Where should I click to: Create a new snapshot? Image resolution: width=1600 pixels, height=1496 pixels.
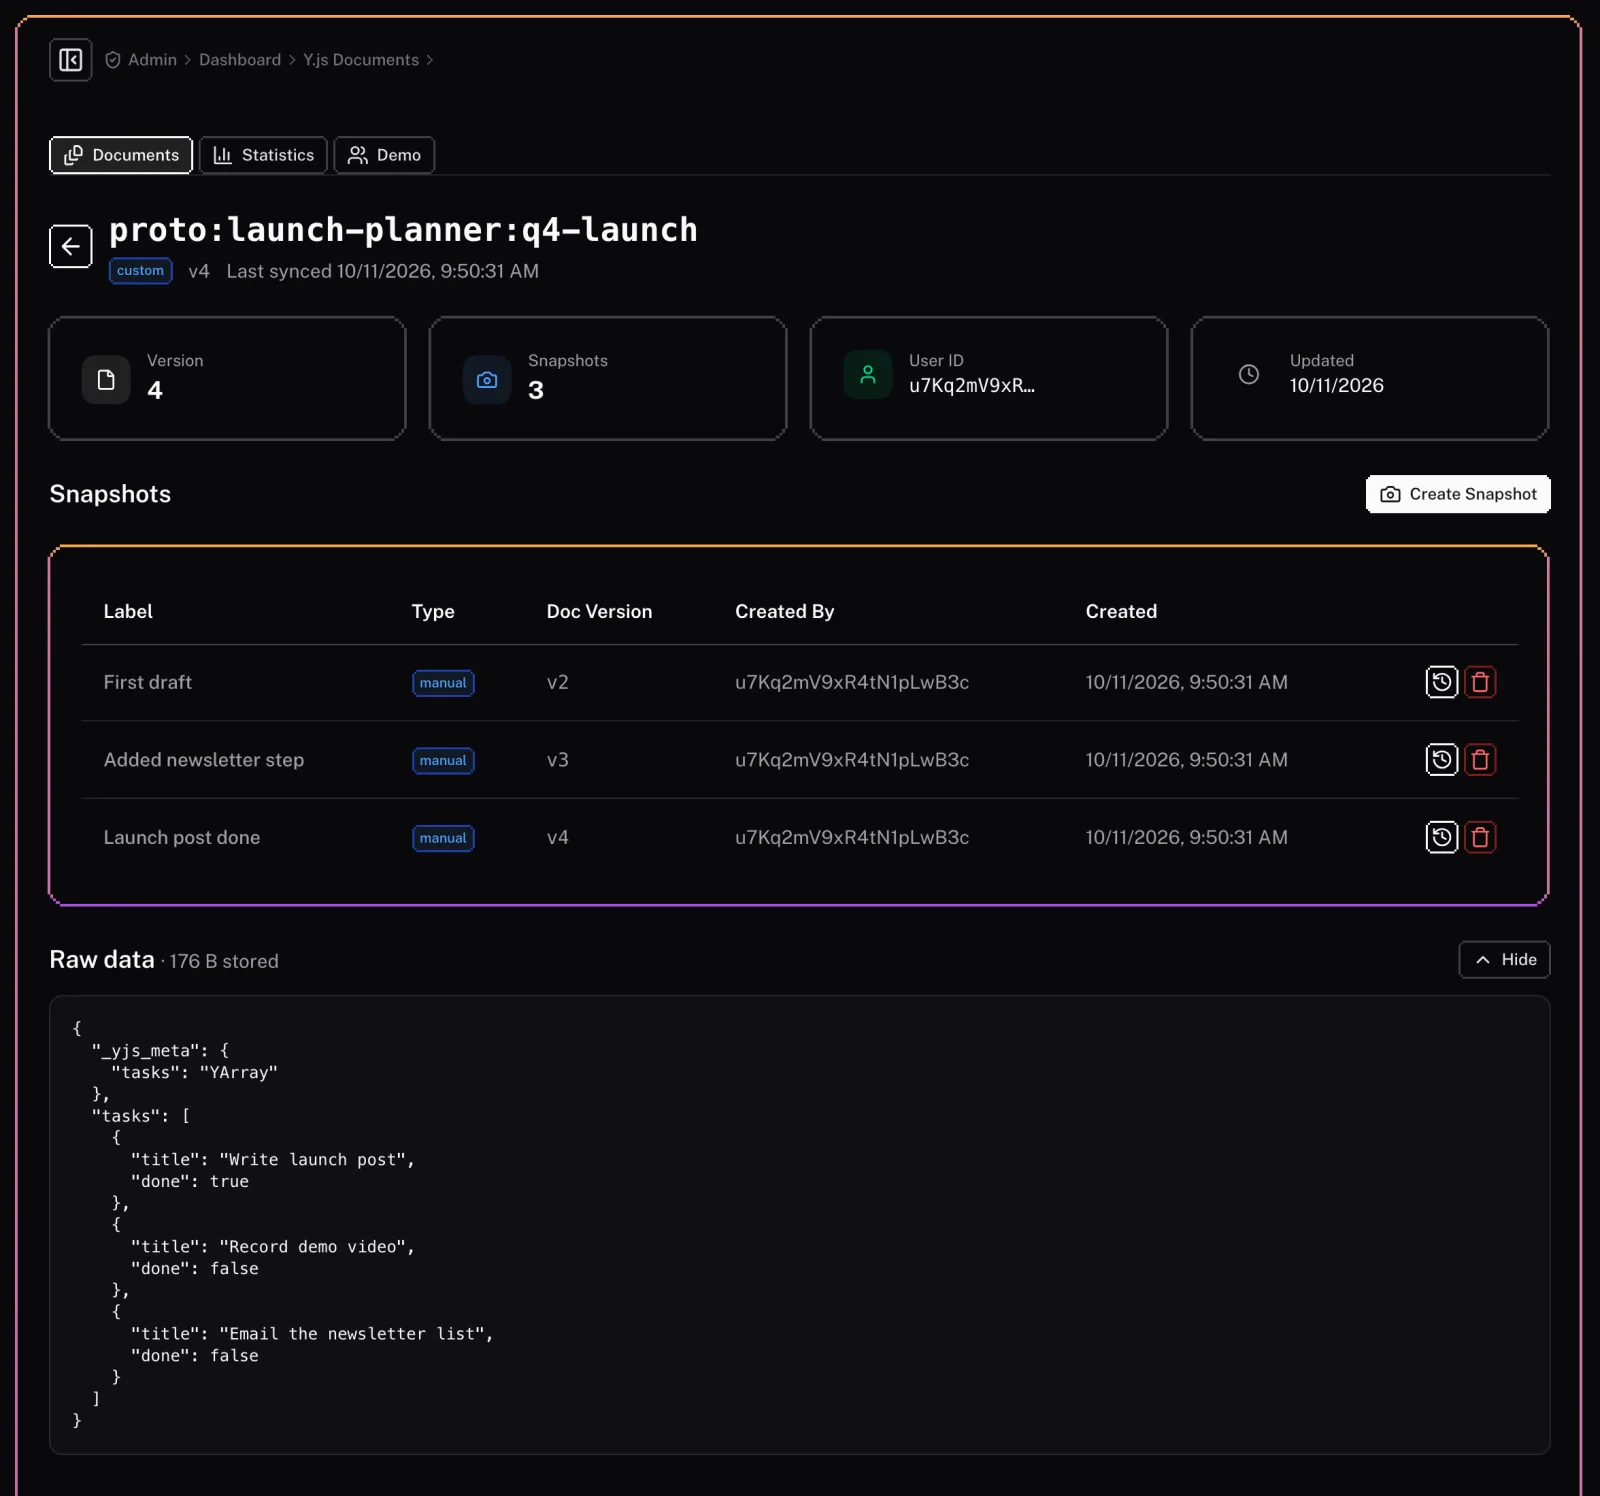1458,494
